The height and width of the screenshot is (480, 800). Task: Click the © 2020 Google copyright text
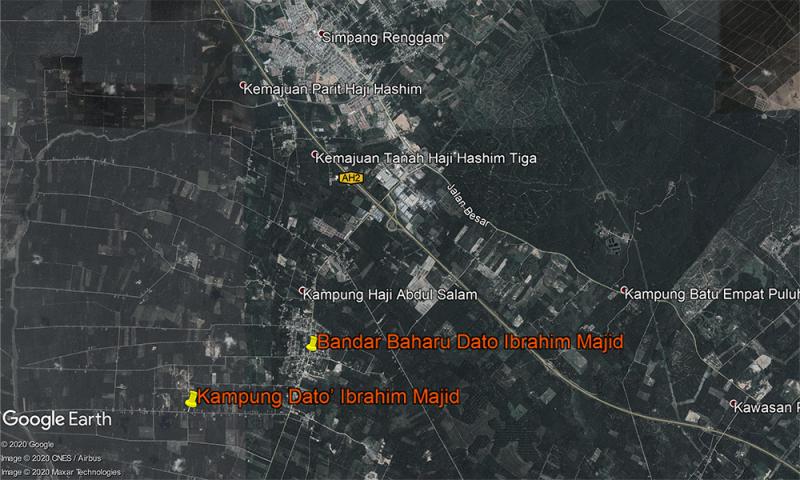pos(27,444)
